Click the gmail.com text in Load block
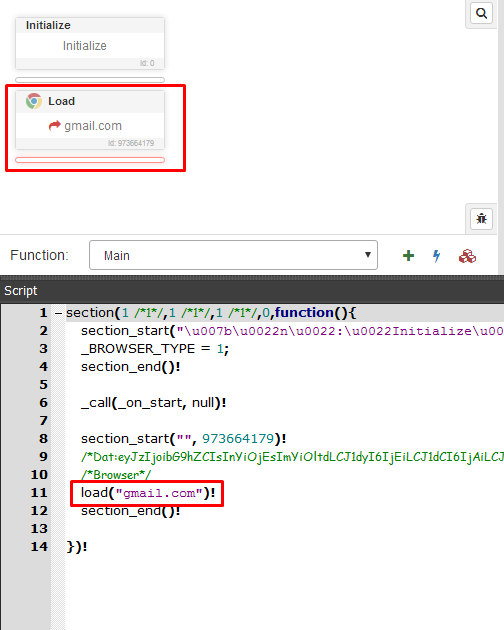The height and width of the screenshot is (630, 504). pyautogui.click(x=93, y=126)
